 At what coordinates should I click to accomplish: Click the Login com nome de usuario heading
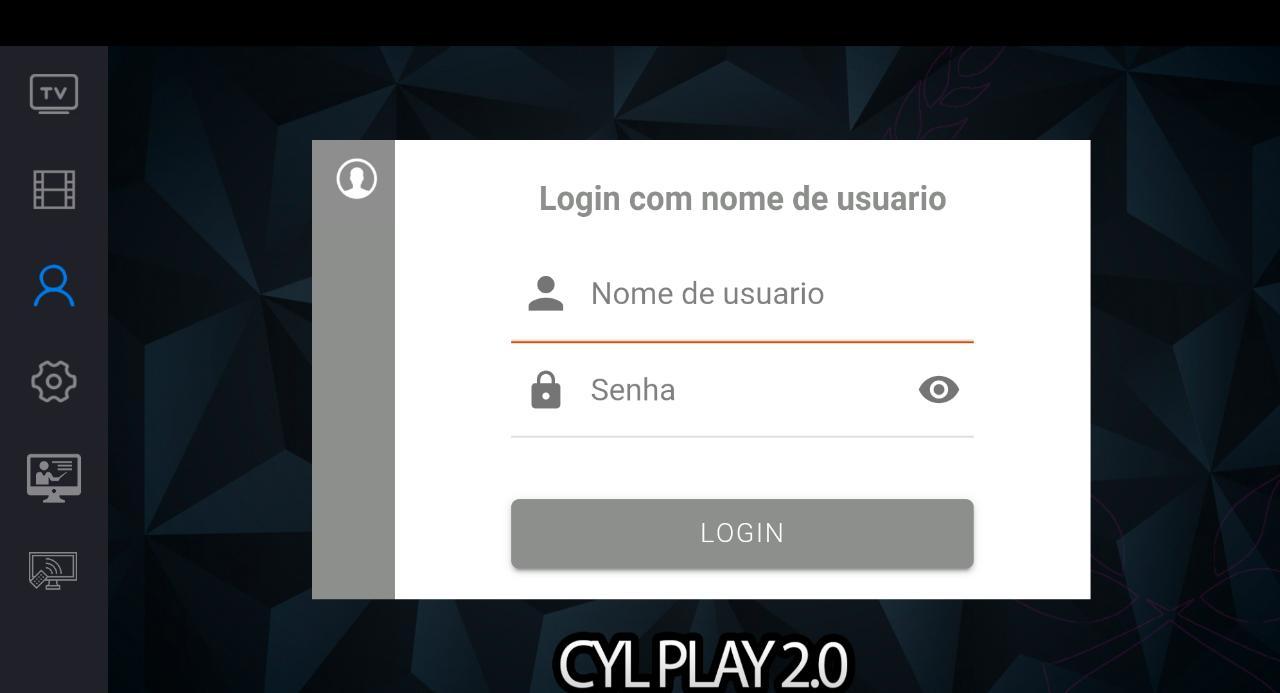click(x=742, y=198)
